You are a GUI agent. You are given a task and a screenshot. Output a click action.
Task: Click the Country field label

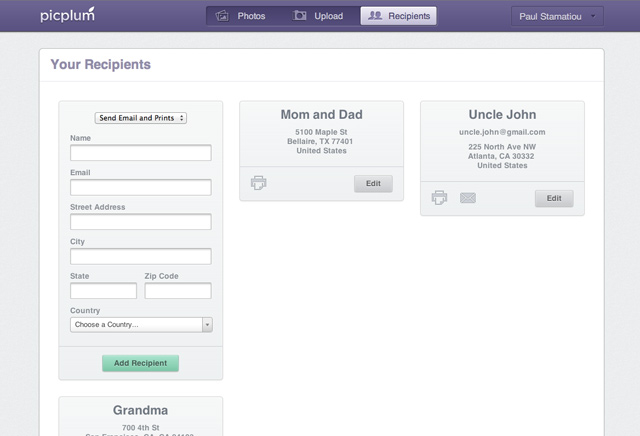85,310
